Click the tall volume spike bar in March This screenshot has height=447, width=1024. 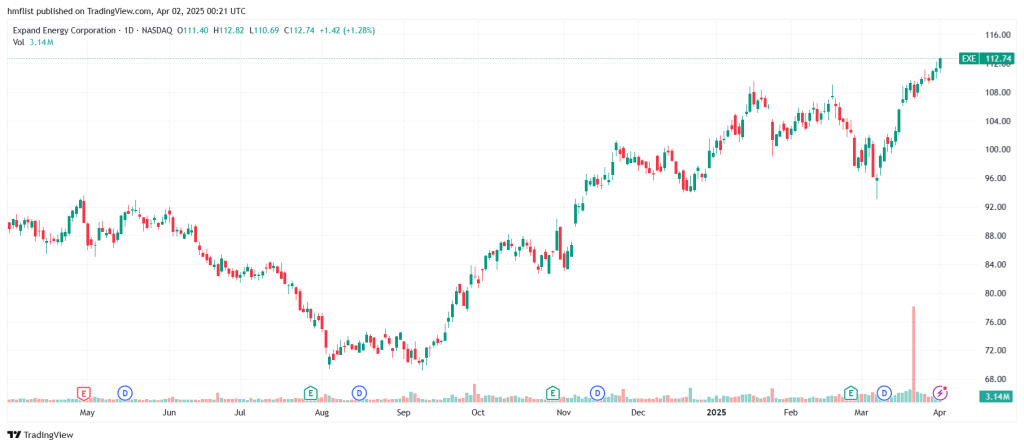pyautogui.click(x=913, y=348)
